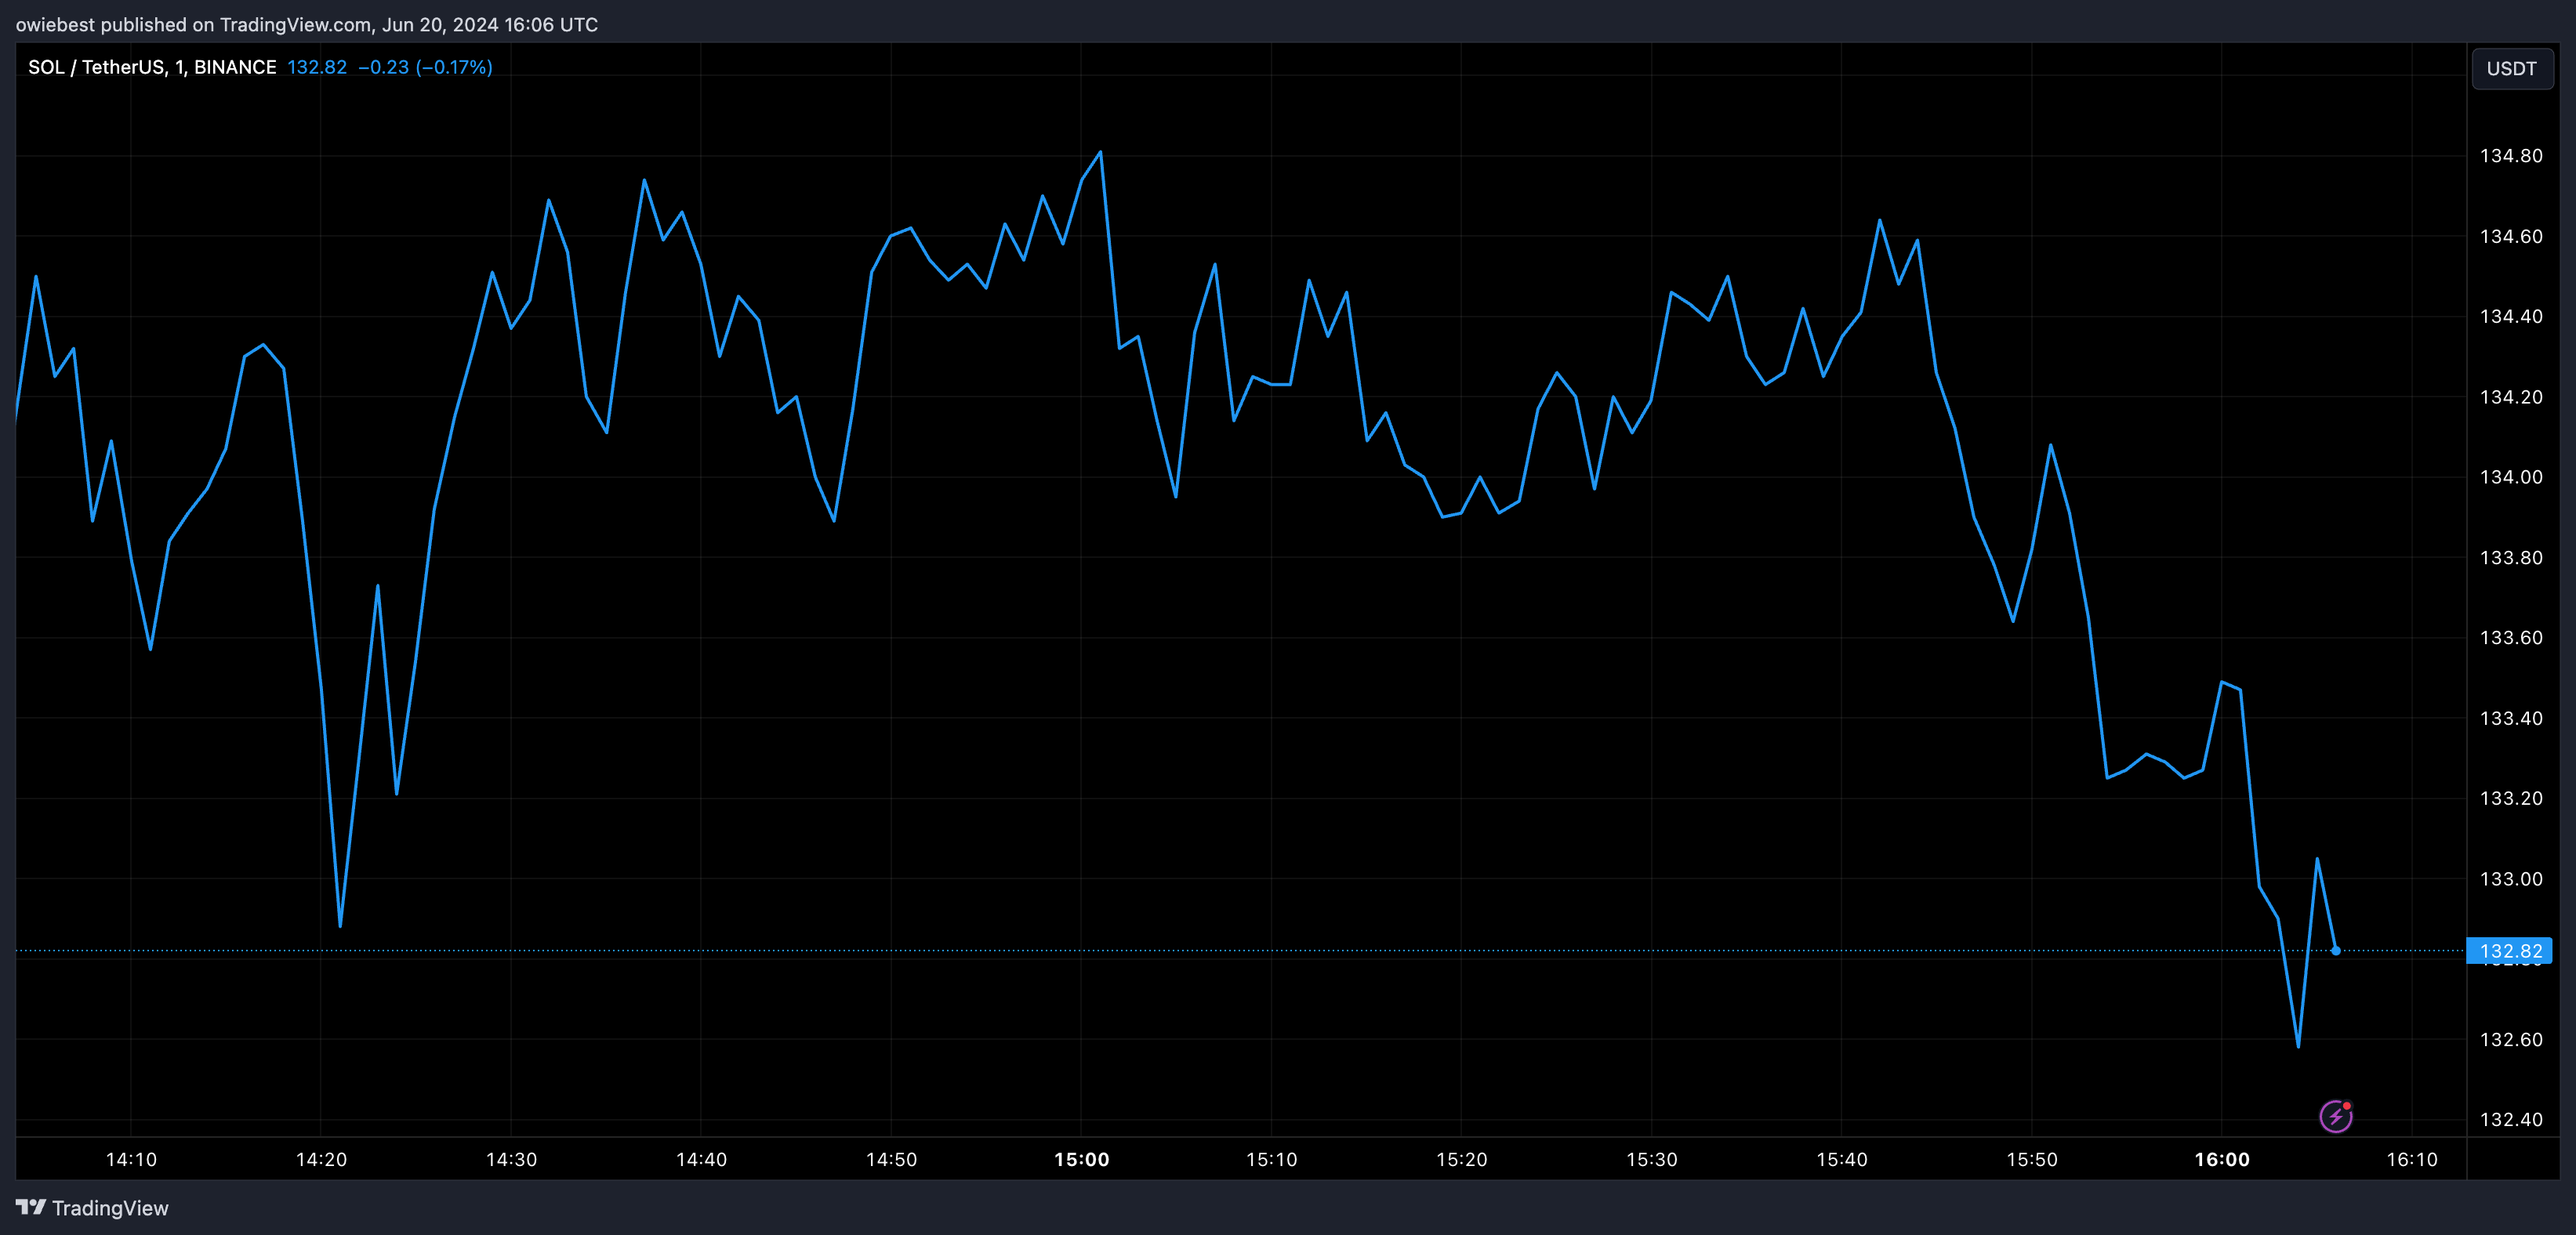The image size is (2576, 1235).
Task: Click the 14:10 time axis label
Action: coord(131,1159)
